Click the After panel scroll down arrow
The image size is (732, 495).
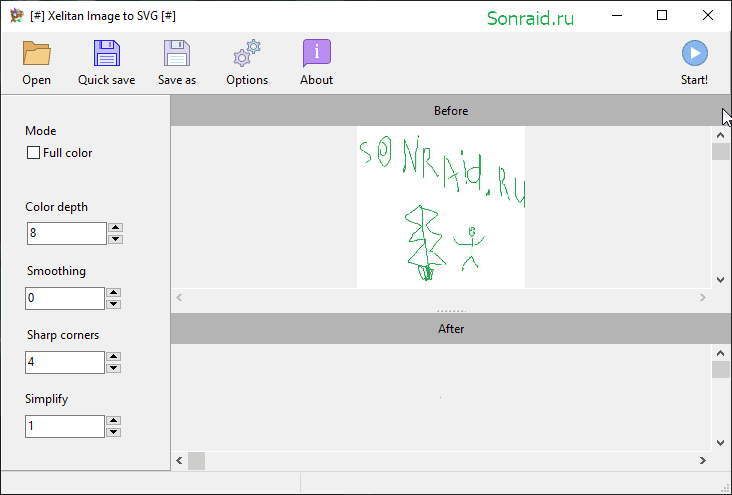pyautogui.click(x=720, y=442)
